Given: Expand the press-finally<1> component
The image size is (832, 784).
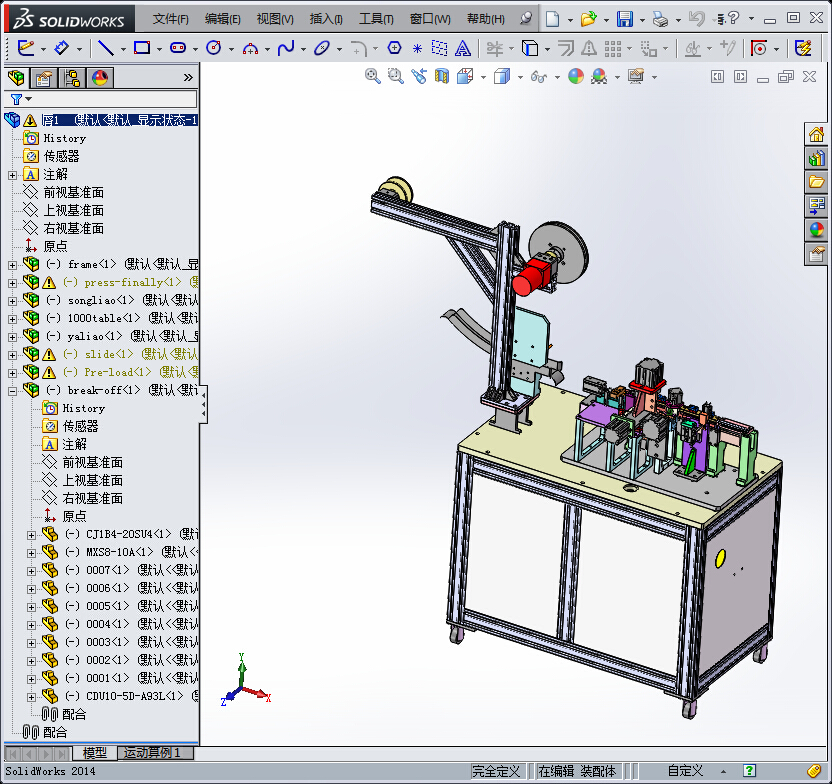Looking at the screenshot, I should click(x=13, y=283).
